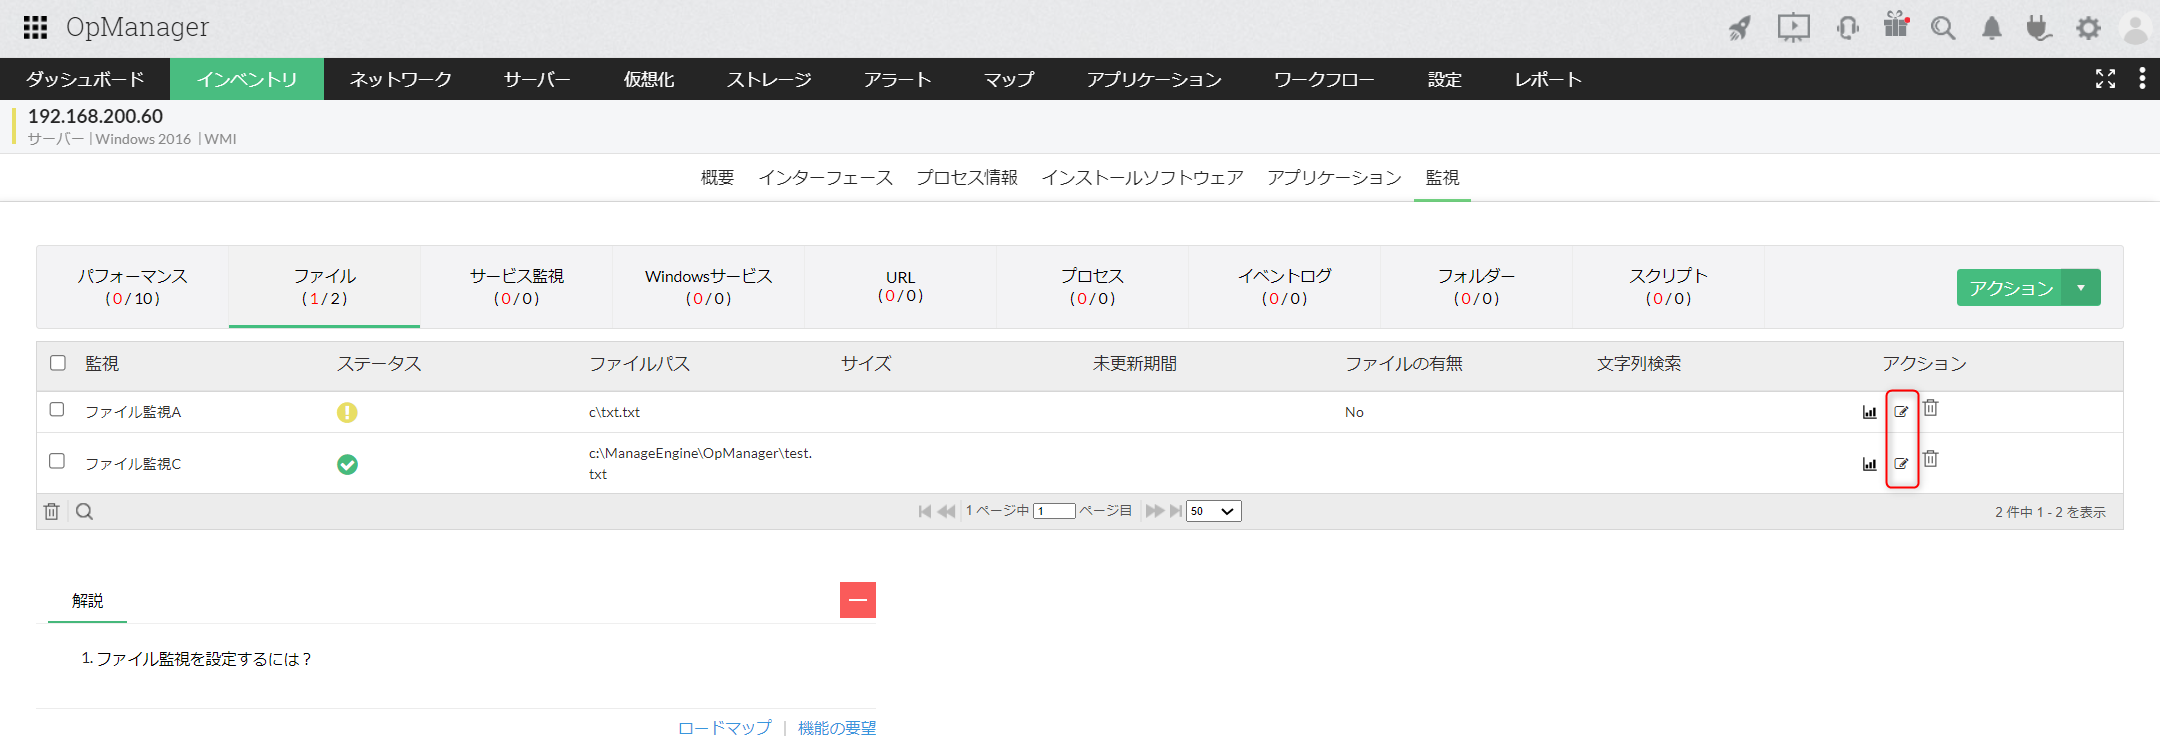Edit the ファイル監視C monitor
Screen dimensions: 2160x753
pyautogui.click(x=1901, y=463)
